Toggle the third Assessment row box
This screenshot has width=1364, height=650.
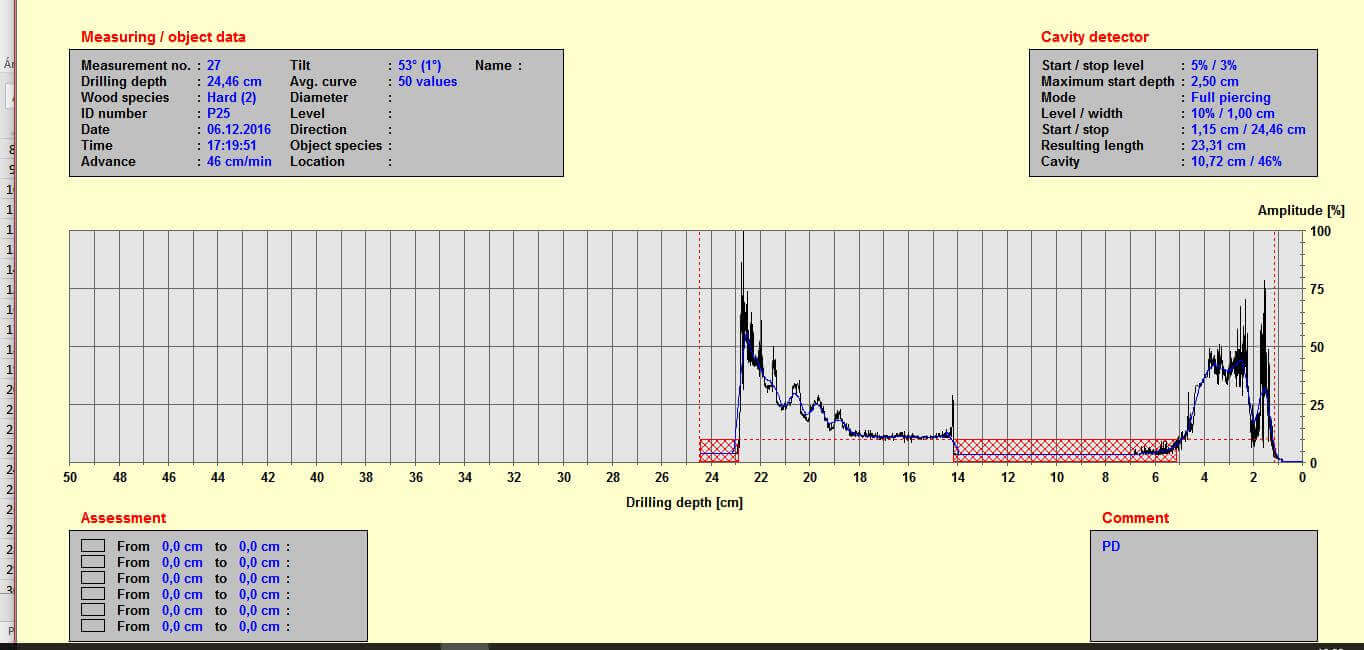click(x=92, y=578)
